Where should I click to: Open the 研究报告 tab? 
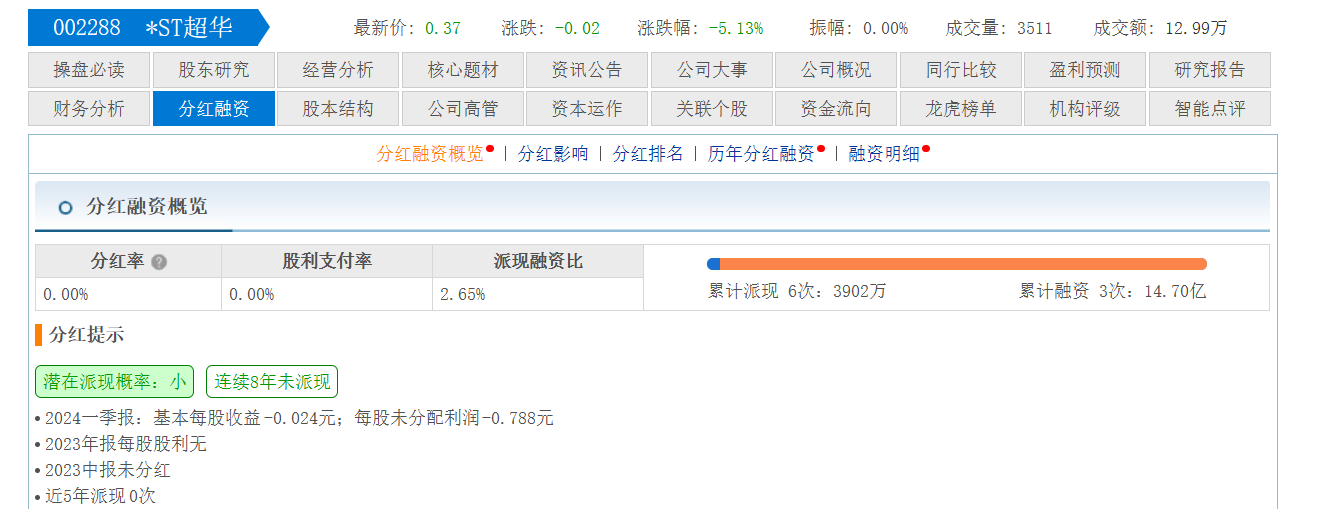[1210, 70]
